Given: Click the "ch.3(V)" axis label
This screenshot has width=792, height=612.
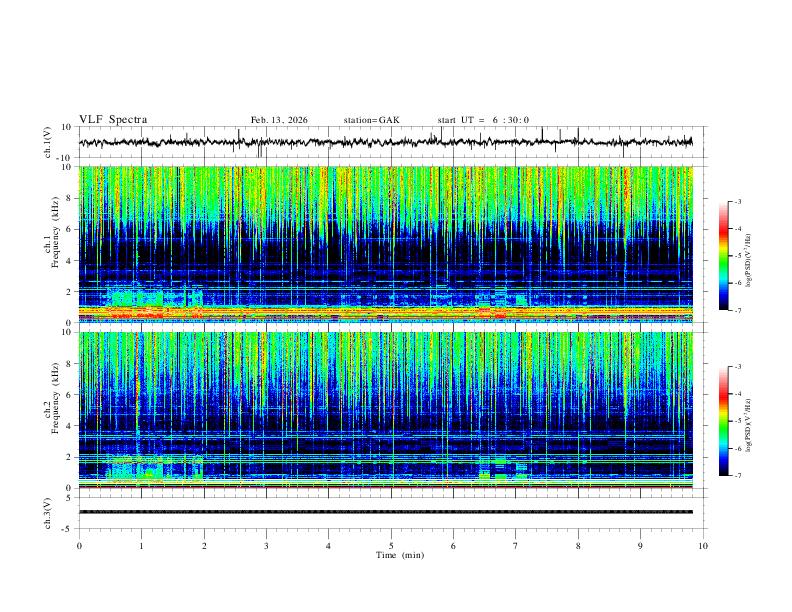Looking at the screenshot, I should pos(48,513).
